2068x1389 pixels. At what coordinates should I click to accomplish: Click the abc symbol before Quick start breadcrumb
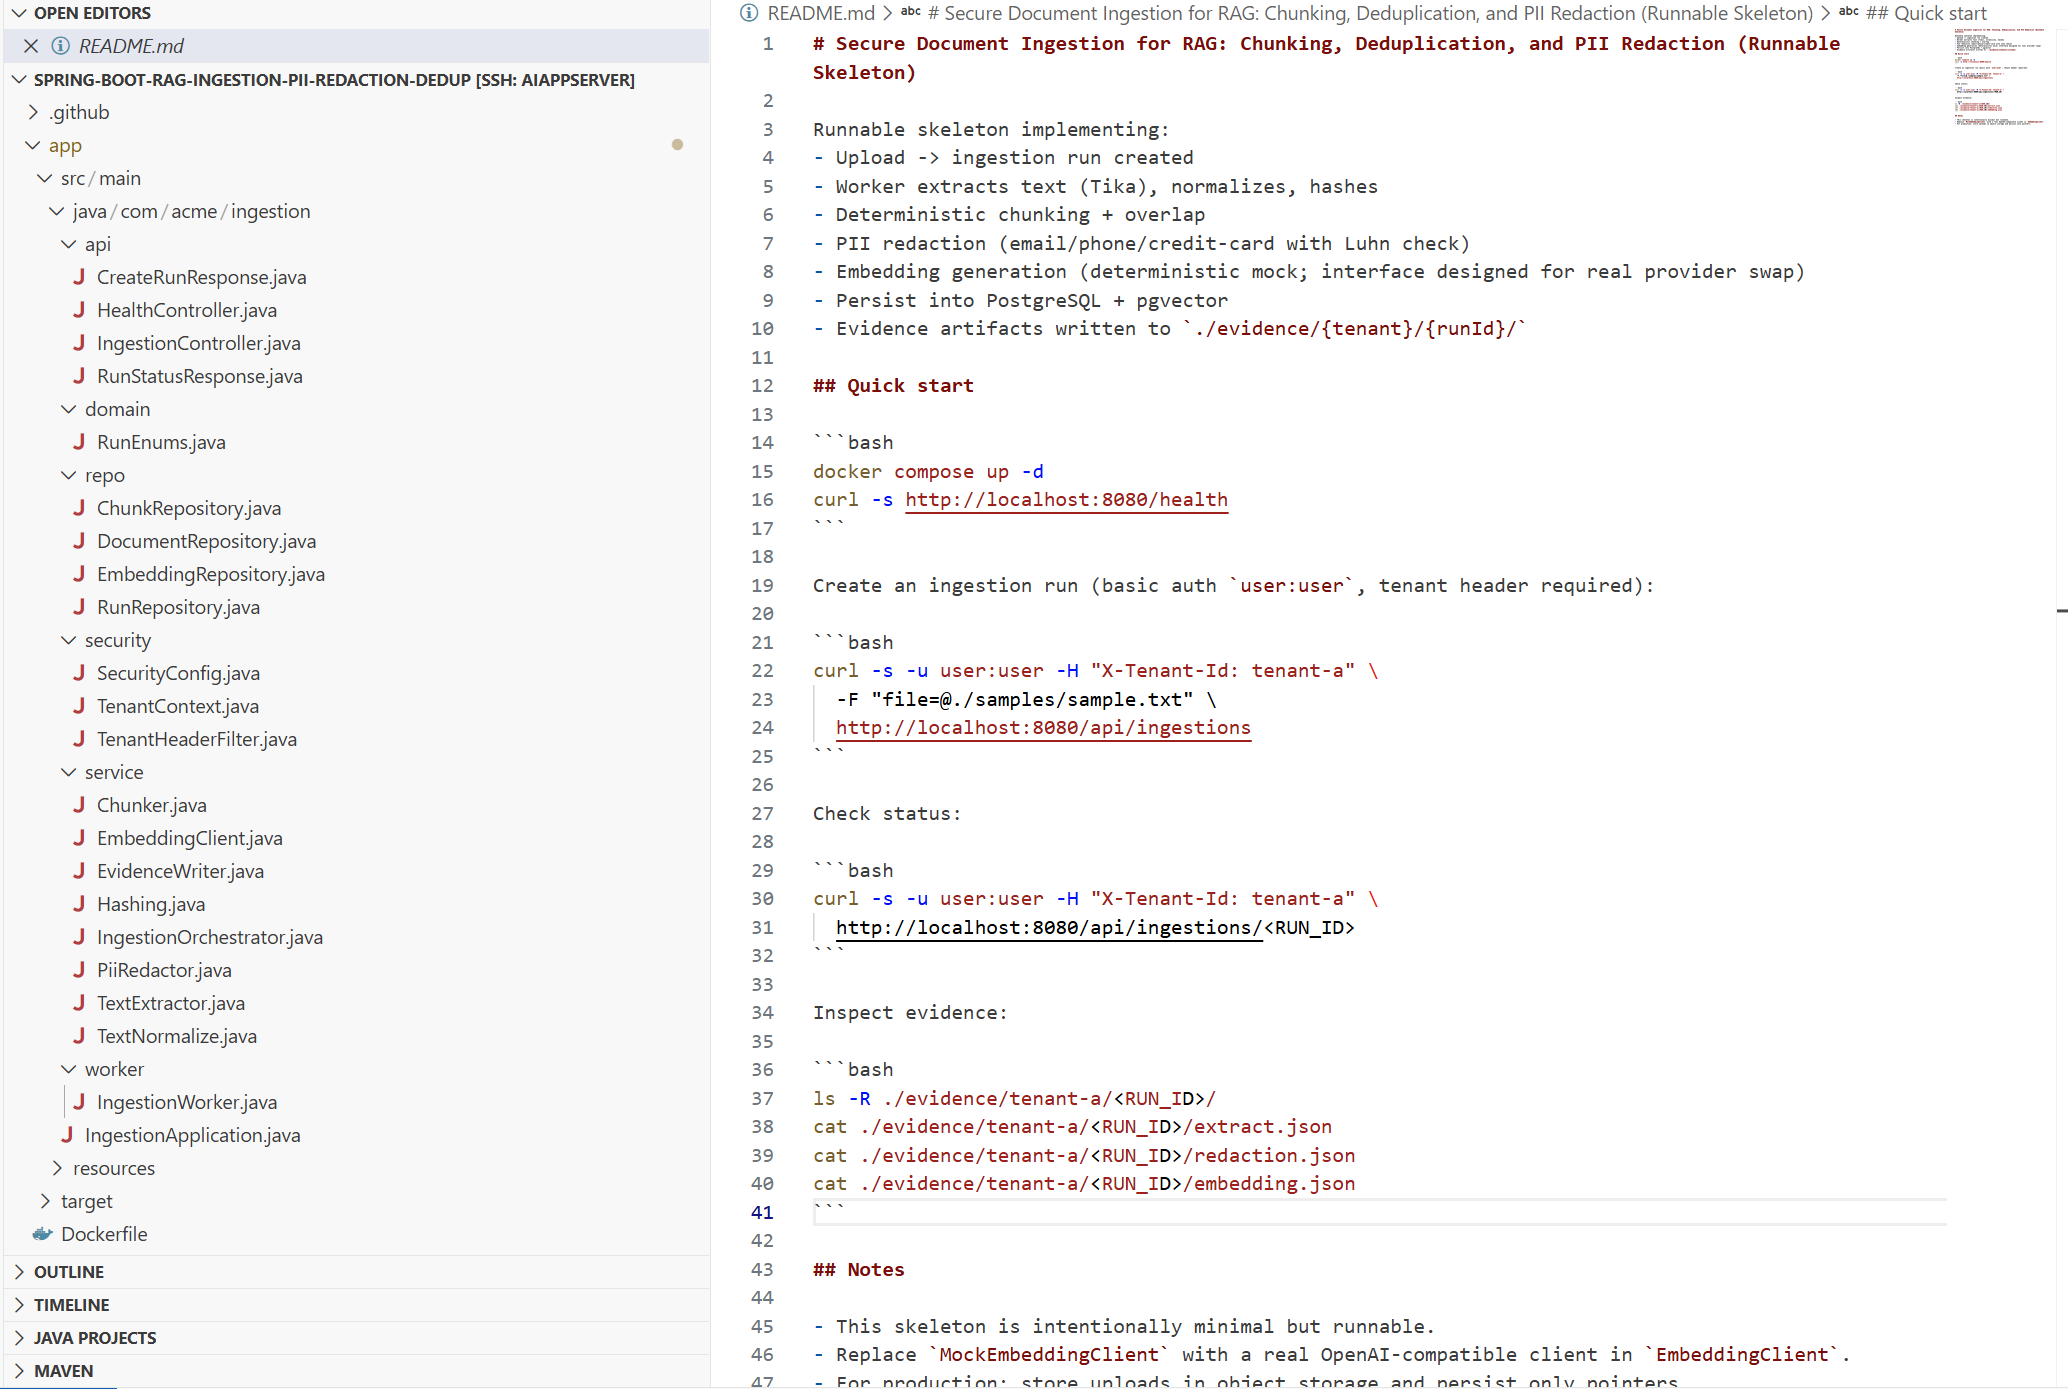point(1846,13)
